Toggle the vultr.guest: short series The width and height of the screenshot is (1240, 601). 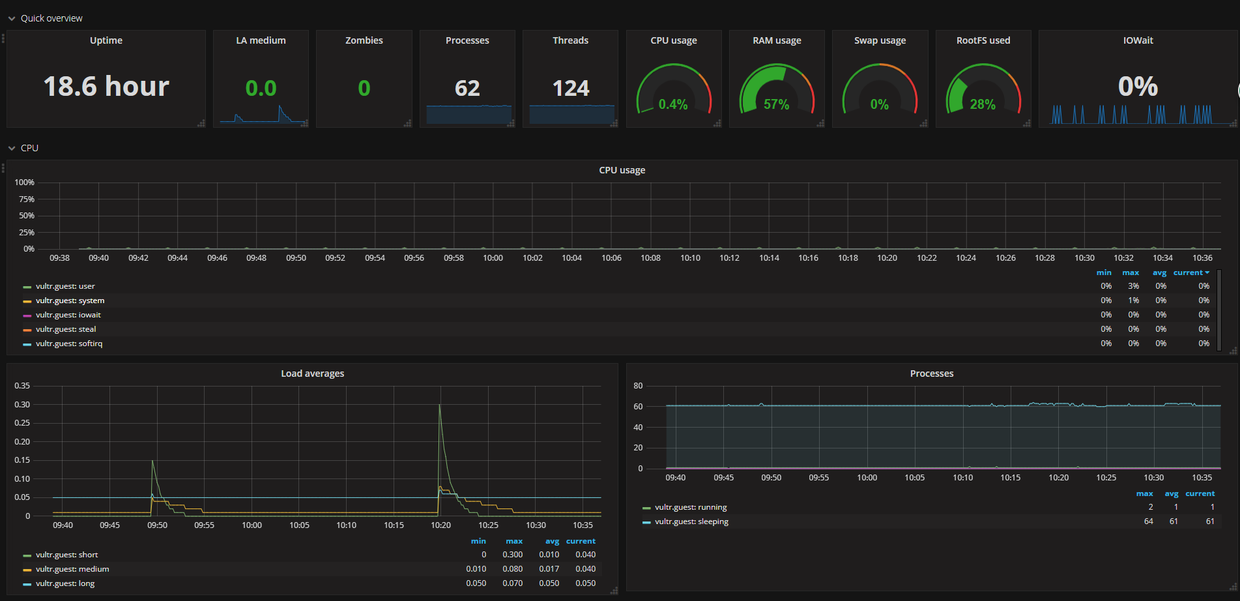click(67, 554)
